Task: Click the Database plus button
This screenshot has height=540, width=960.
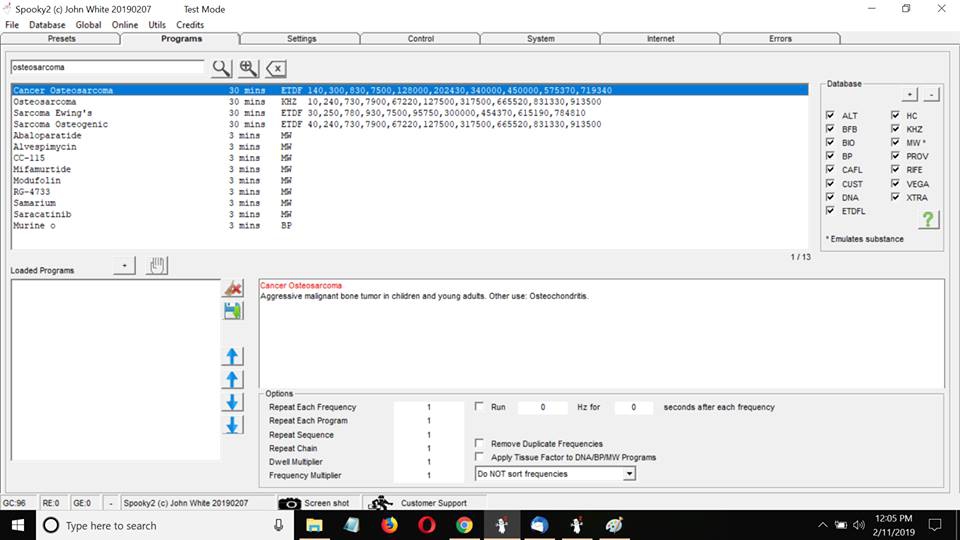Action: (909, 94)
